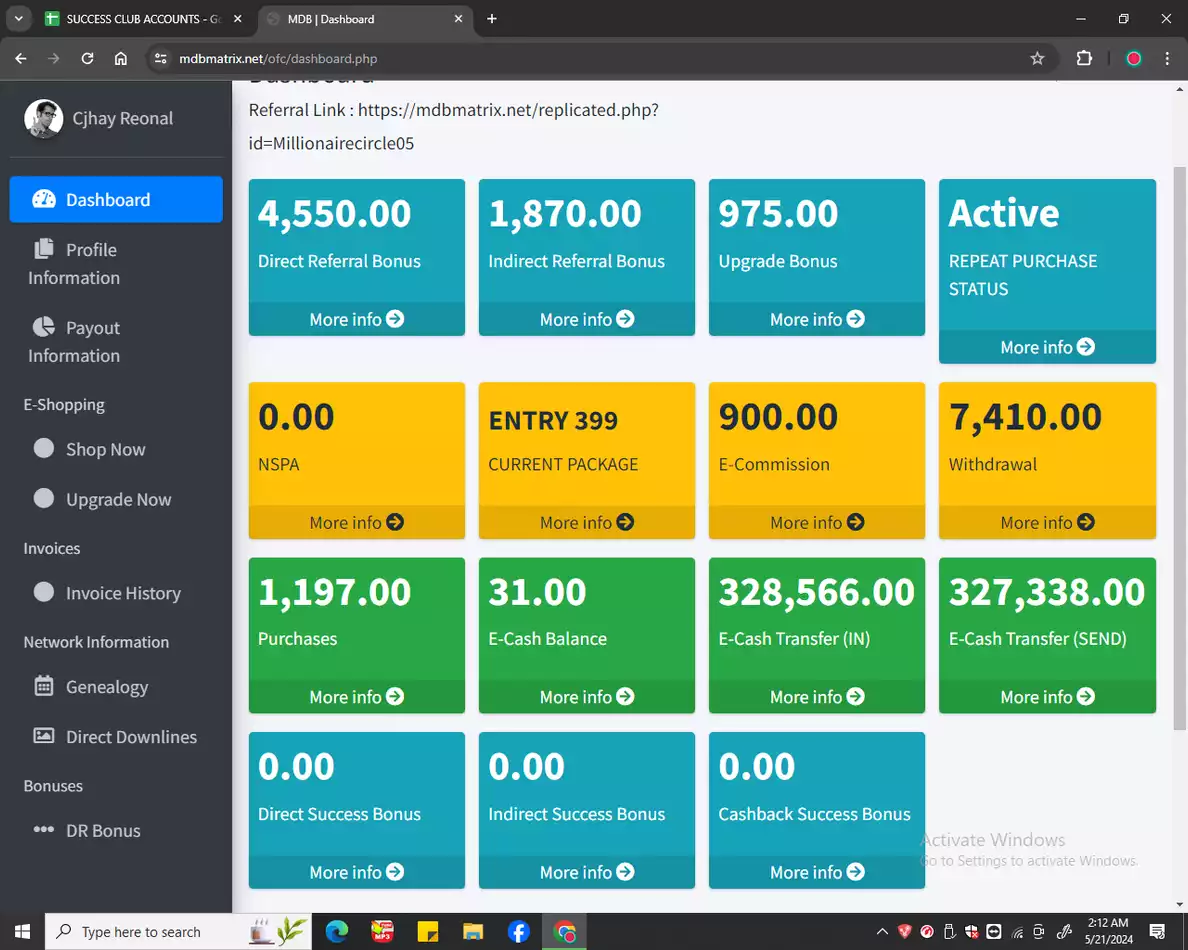Open the Chrome three-dot menu
The image size is (1188, 950).
1167,59
